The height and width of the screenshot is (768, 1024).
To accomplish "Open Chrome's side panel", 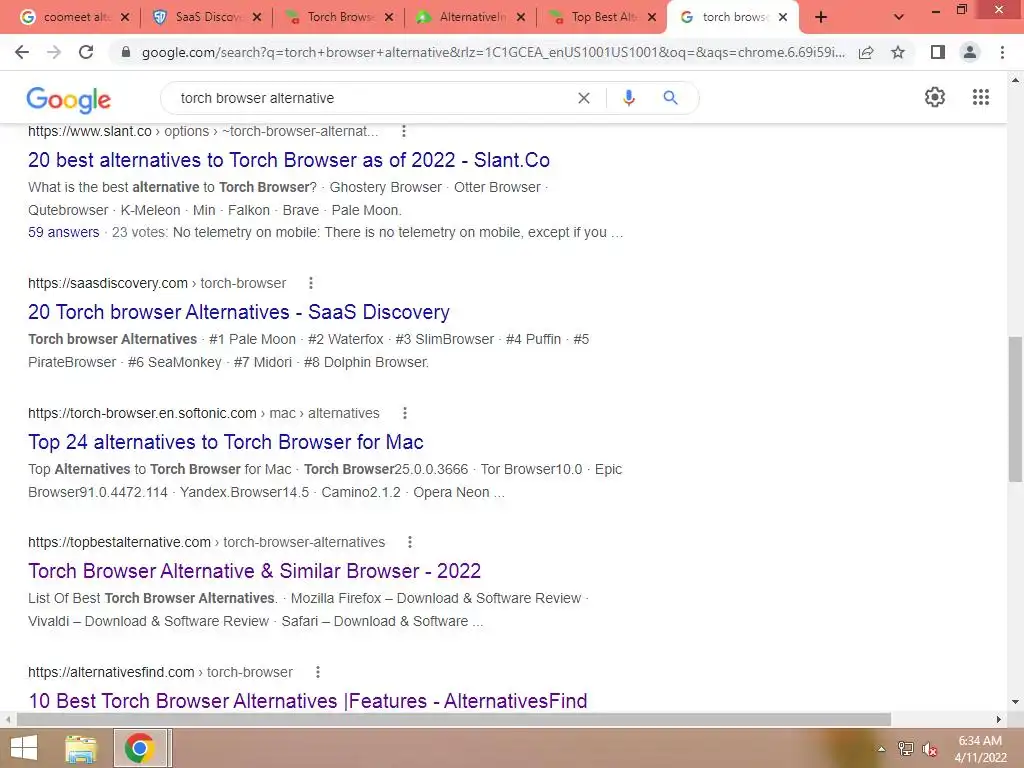I will [x=938, y=52].
